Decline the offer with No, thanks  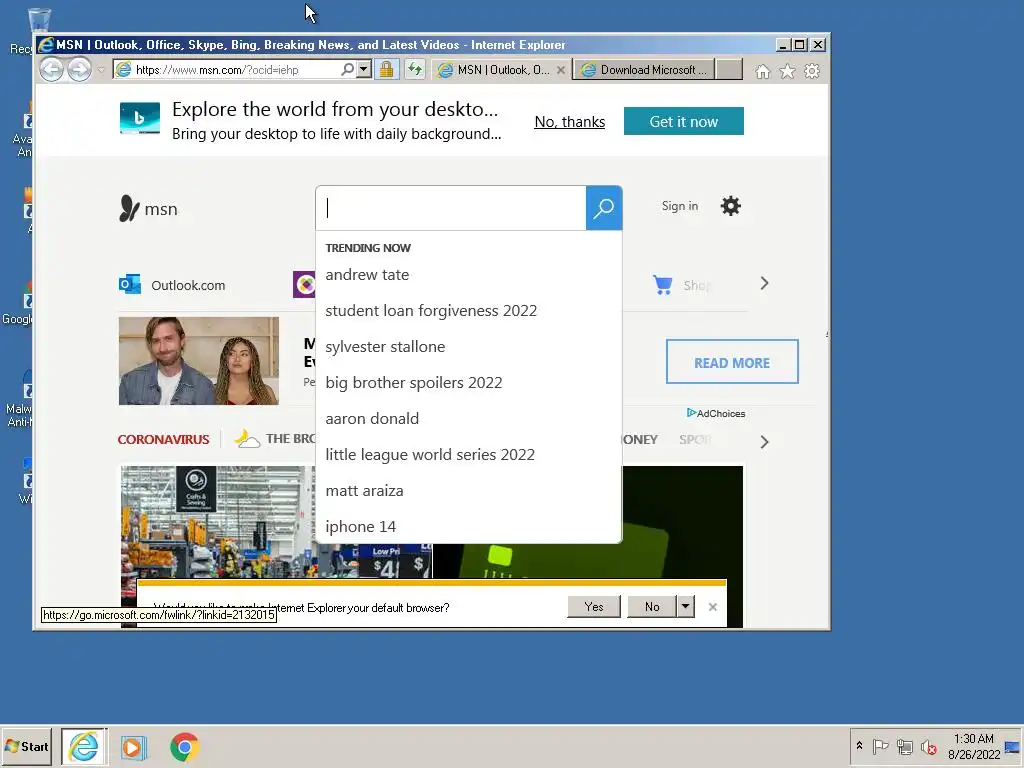pos(569,121)
